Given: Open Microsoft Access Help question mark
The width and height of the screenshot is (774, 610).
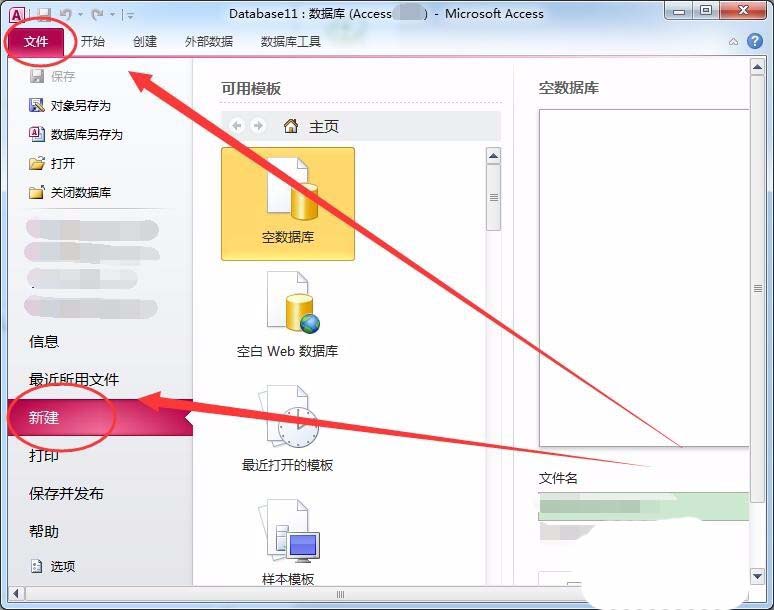Looking at the screenshot, I should [x=755, y=41].
